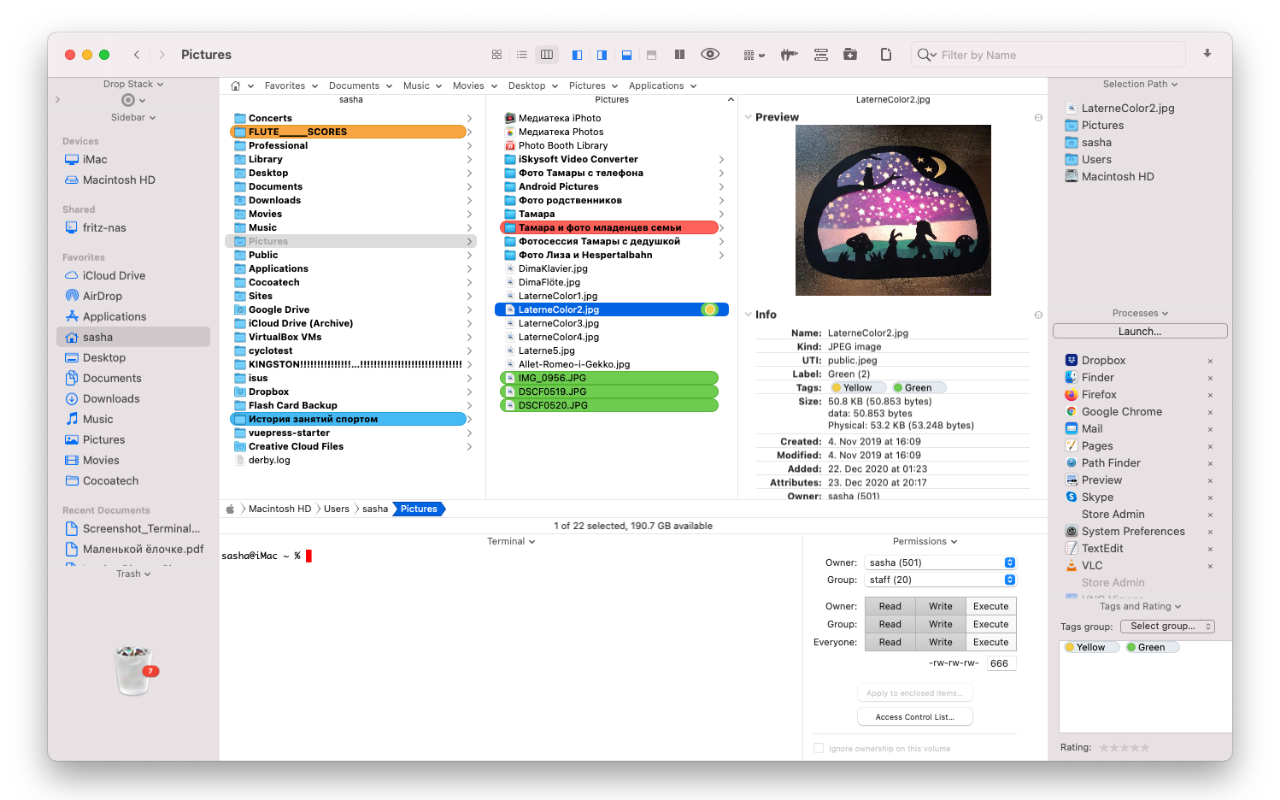Image resolution: width=1280 pixels, height=800 pixels.
Task: Open the Owner sasha (501) dropdown
Action: (940, 563)
